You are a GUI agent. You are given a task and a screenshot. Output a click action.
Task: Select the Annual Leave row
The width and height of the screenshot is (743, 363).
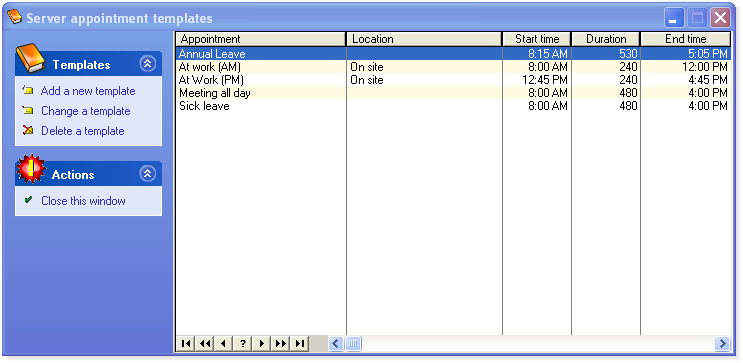click(453, 54)
